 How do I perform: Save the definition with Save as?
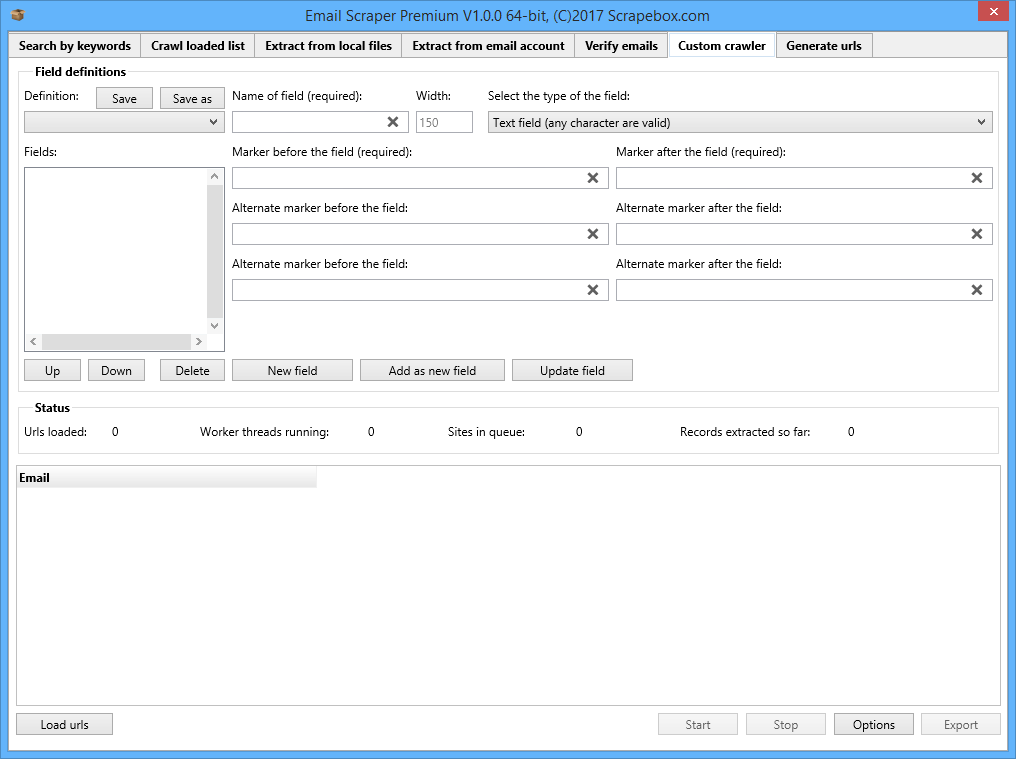192,99
